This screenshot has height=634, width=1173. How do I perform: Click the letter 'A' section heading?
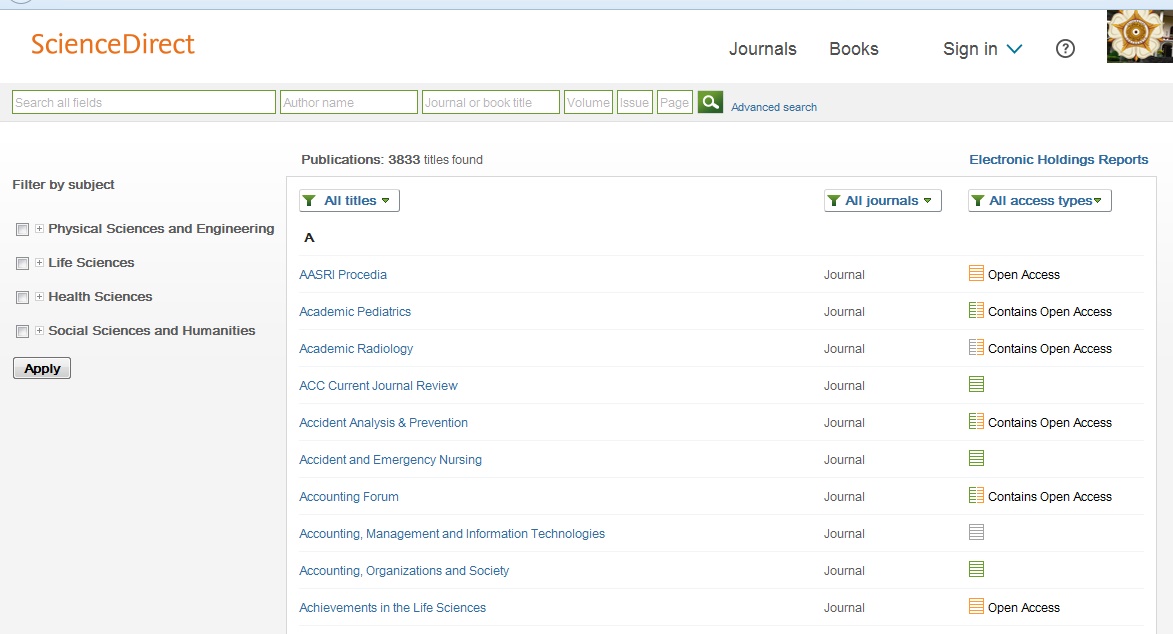pyautogui.click(x=309, y=238)
